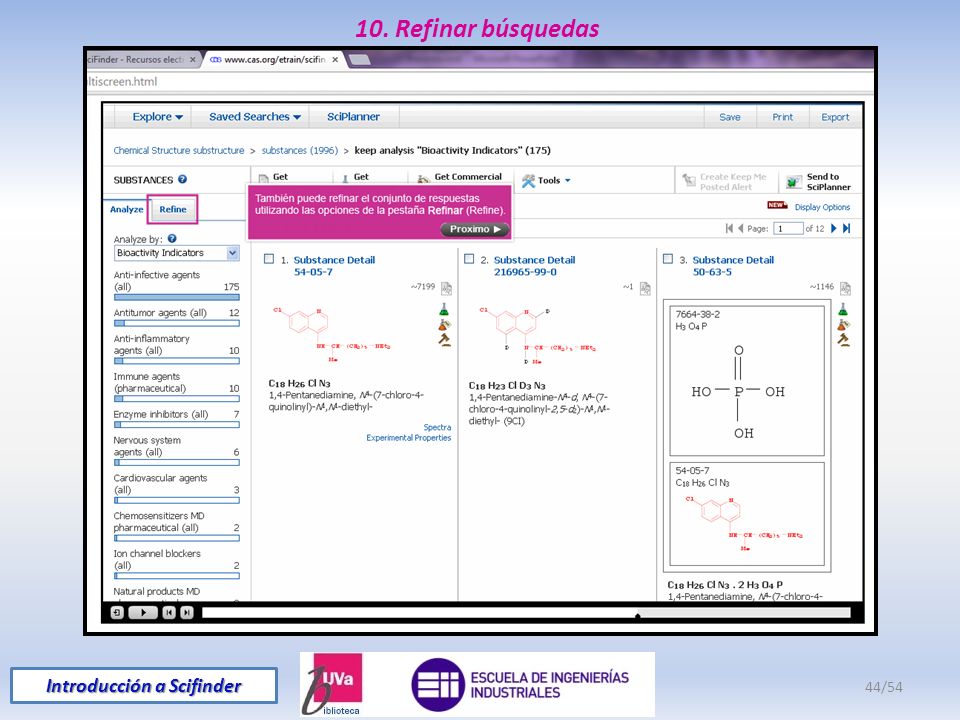Viewport: 960px width, 720px height.
Task: Click the rewind-to-start player button
Action: (x=117, y=612)
